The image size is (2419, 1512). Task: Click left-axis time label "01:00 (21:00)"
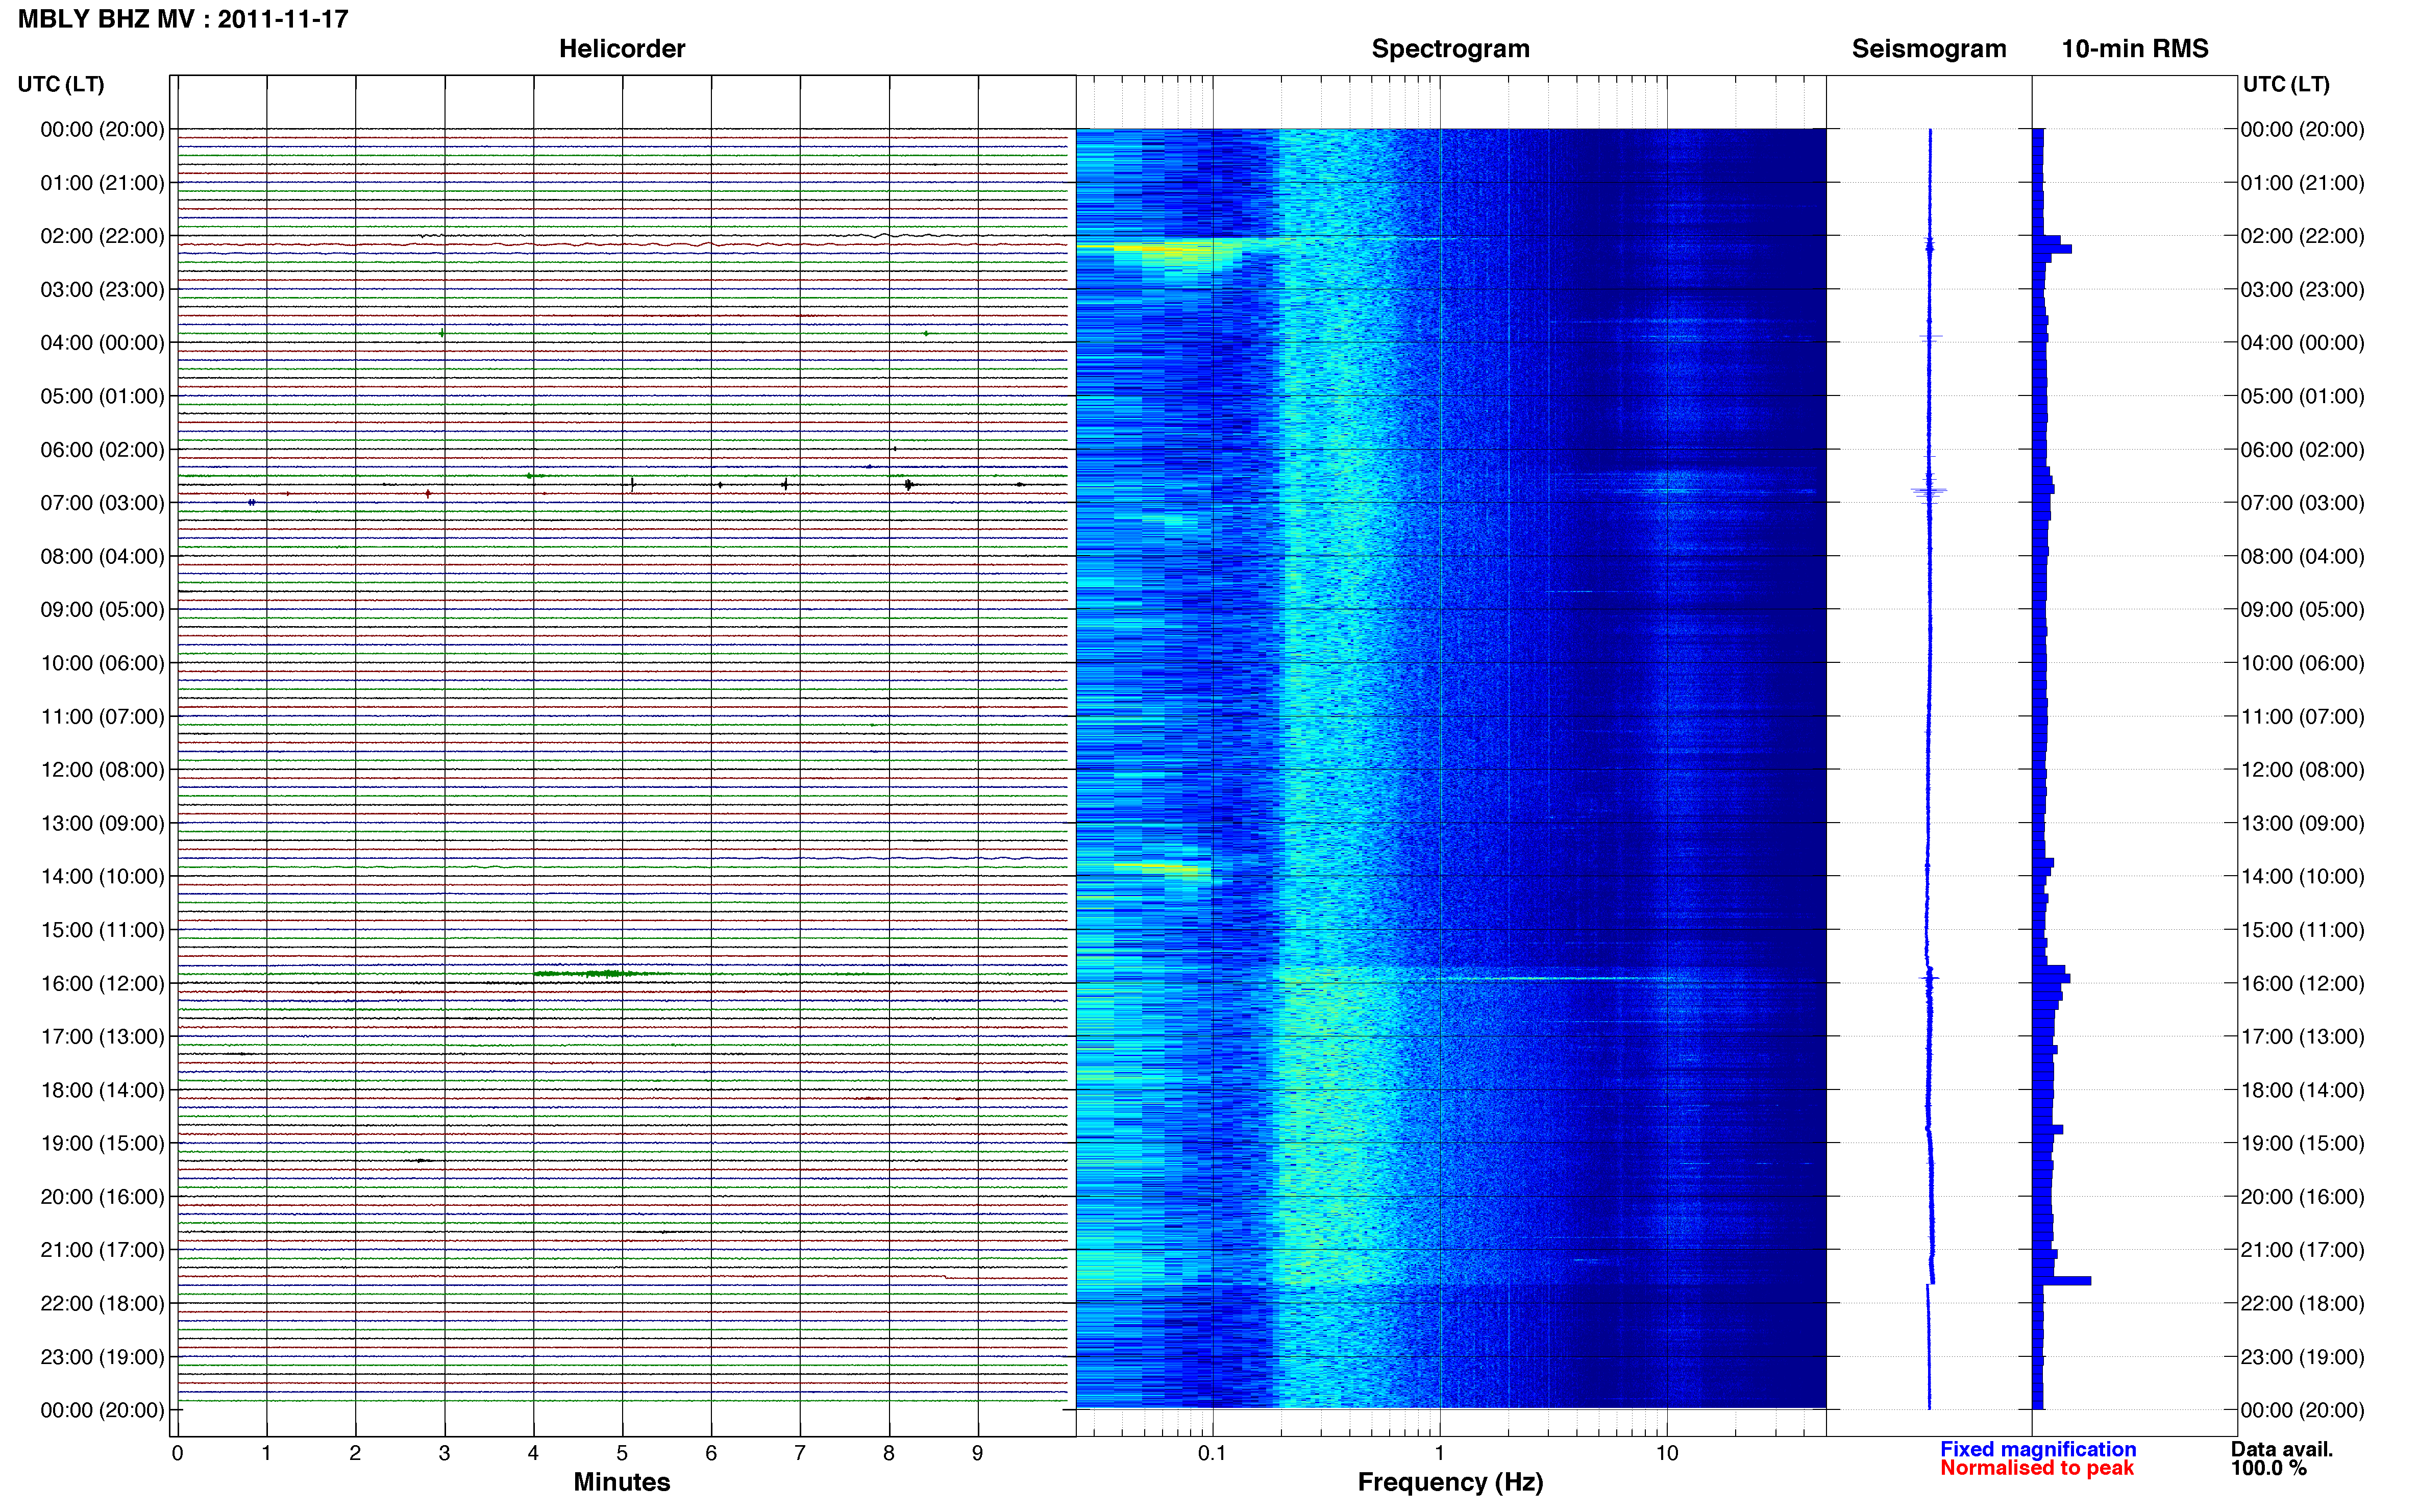point(102,183)
